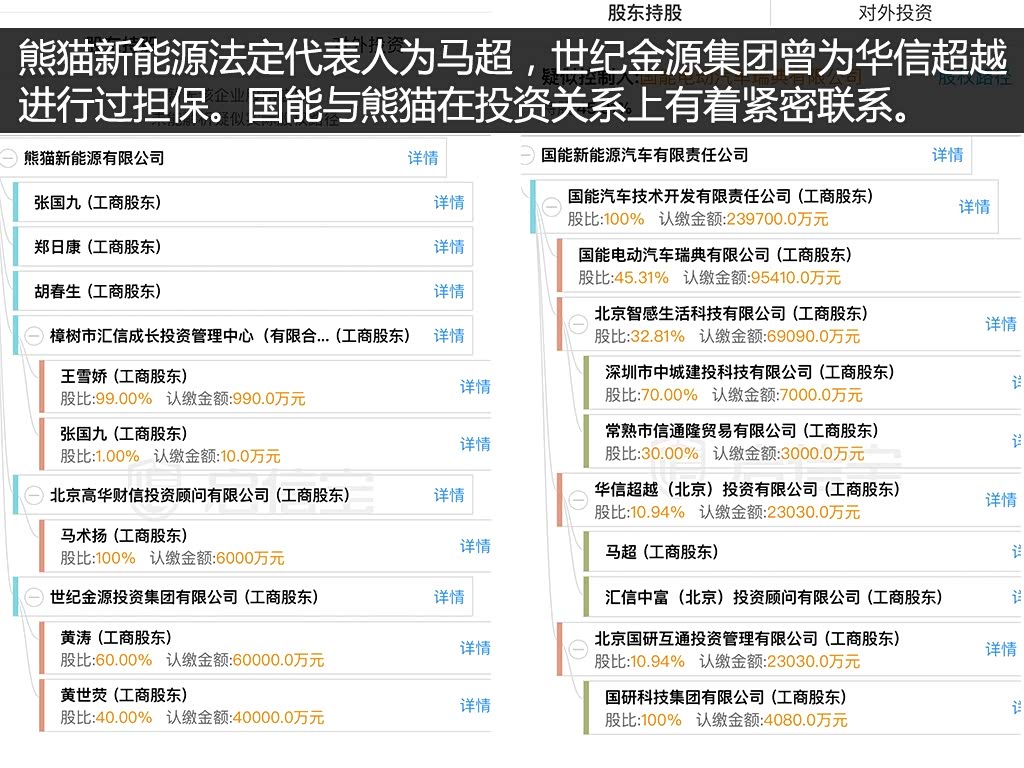Collapse 世纪金源投资集团有限公司 branch

pos(35,597)
